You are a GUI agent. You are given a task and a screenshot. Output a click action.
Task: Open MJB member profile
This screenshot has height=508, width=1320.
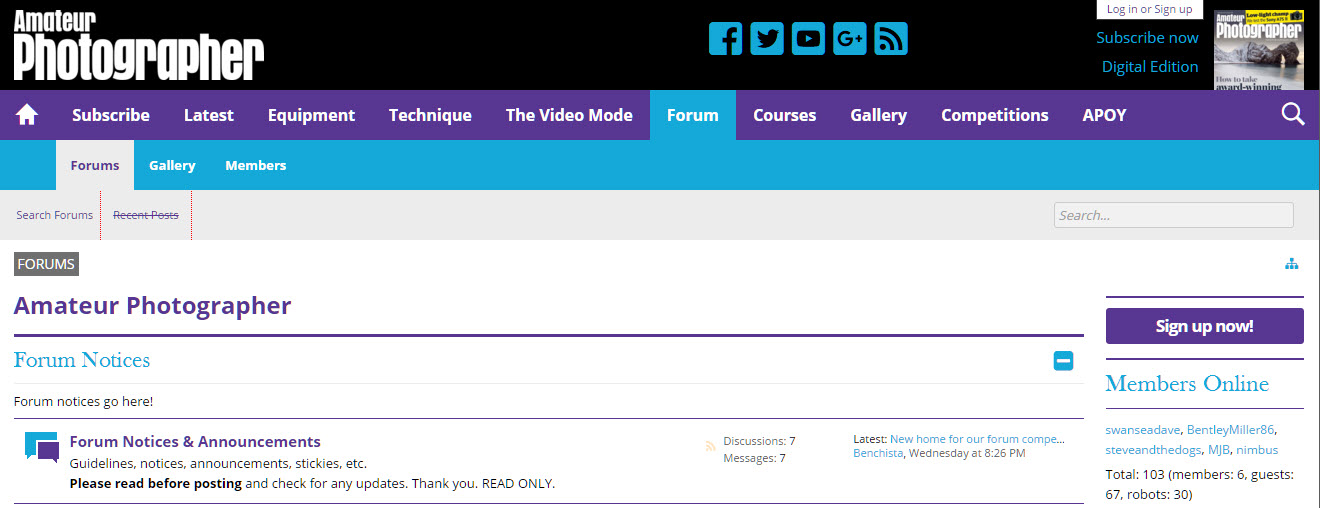1218,450
